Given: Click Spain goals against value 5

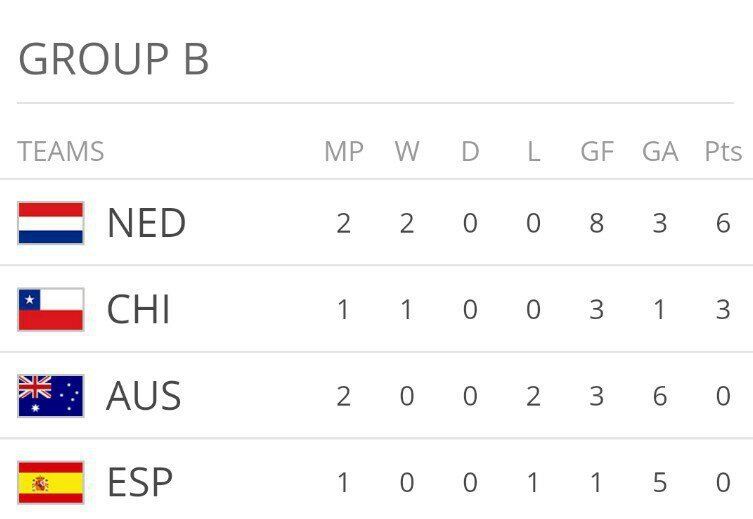Looking at the screenshot, I should point(660,483).
